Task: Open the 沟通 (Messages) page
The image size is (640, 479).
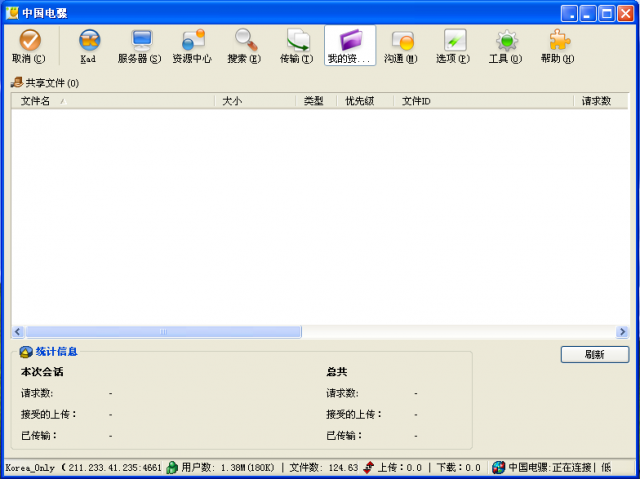Action: click(401, 45)
